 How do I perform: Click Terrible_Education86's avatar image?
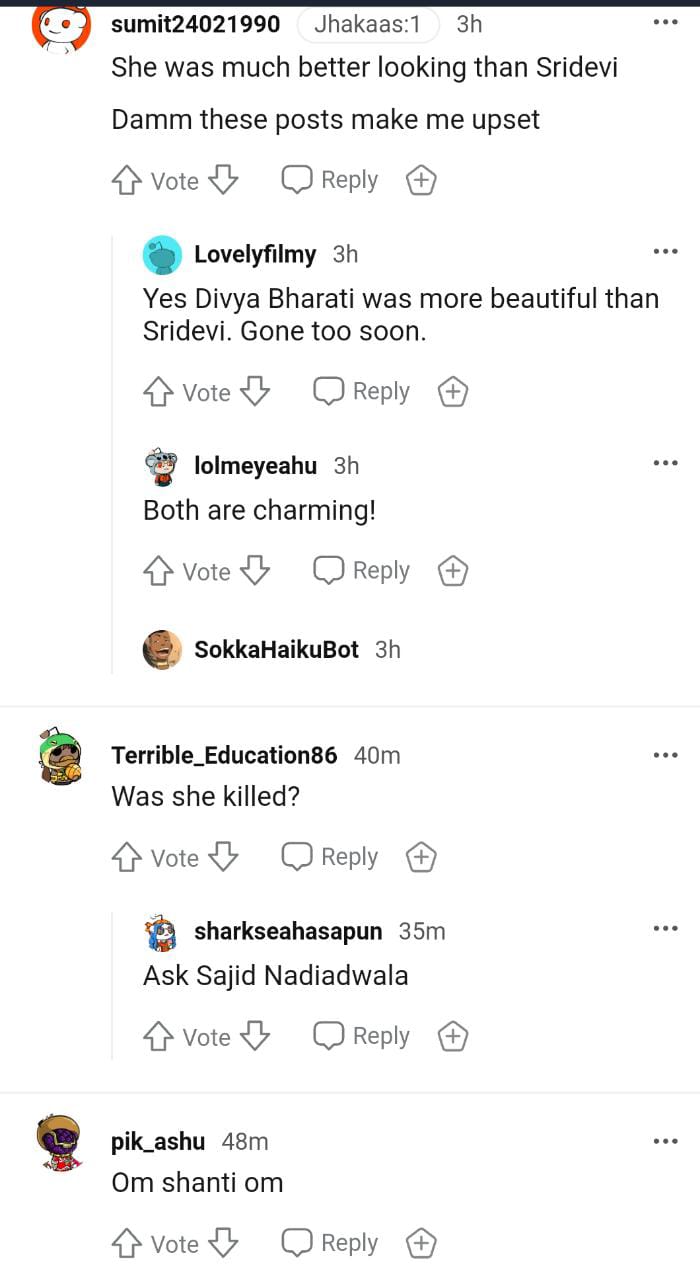60,758
